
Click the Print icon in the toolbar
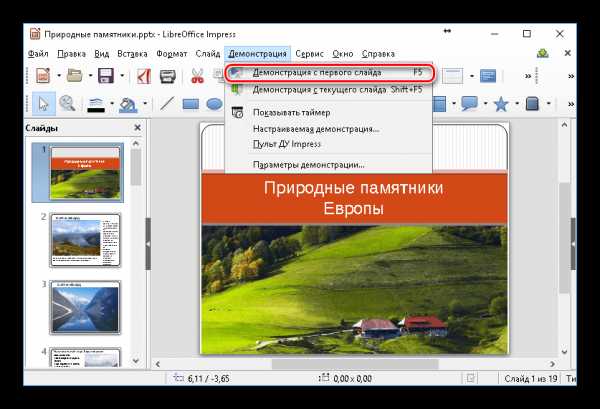pos(167,76)
